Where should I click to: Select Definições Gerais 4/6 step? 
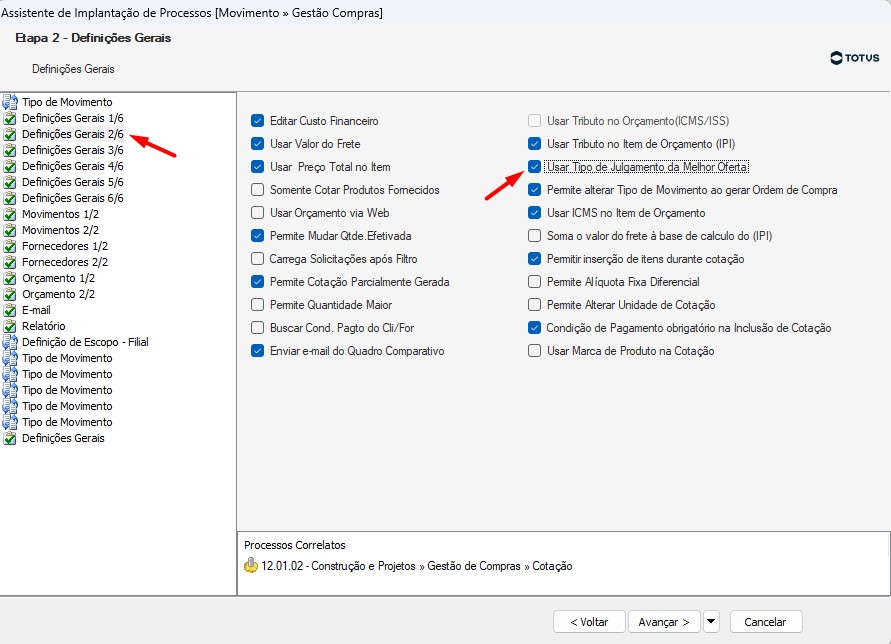point(72,166)
